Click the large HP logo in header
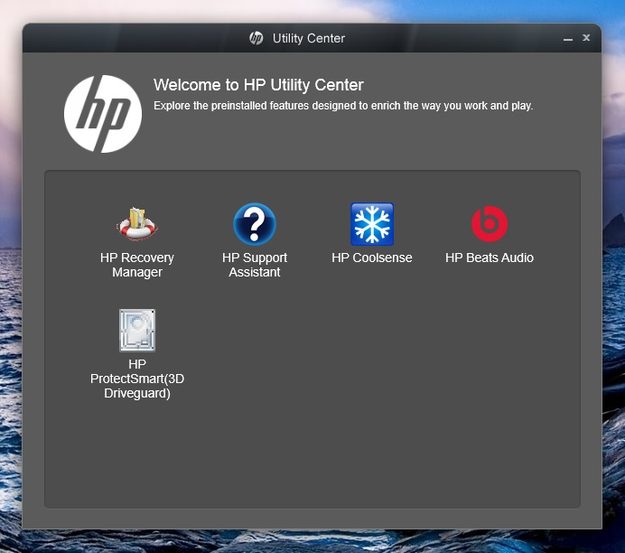 click(103, 114)
